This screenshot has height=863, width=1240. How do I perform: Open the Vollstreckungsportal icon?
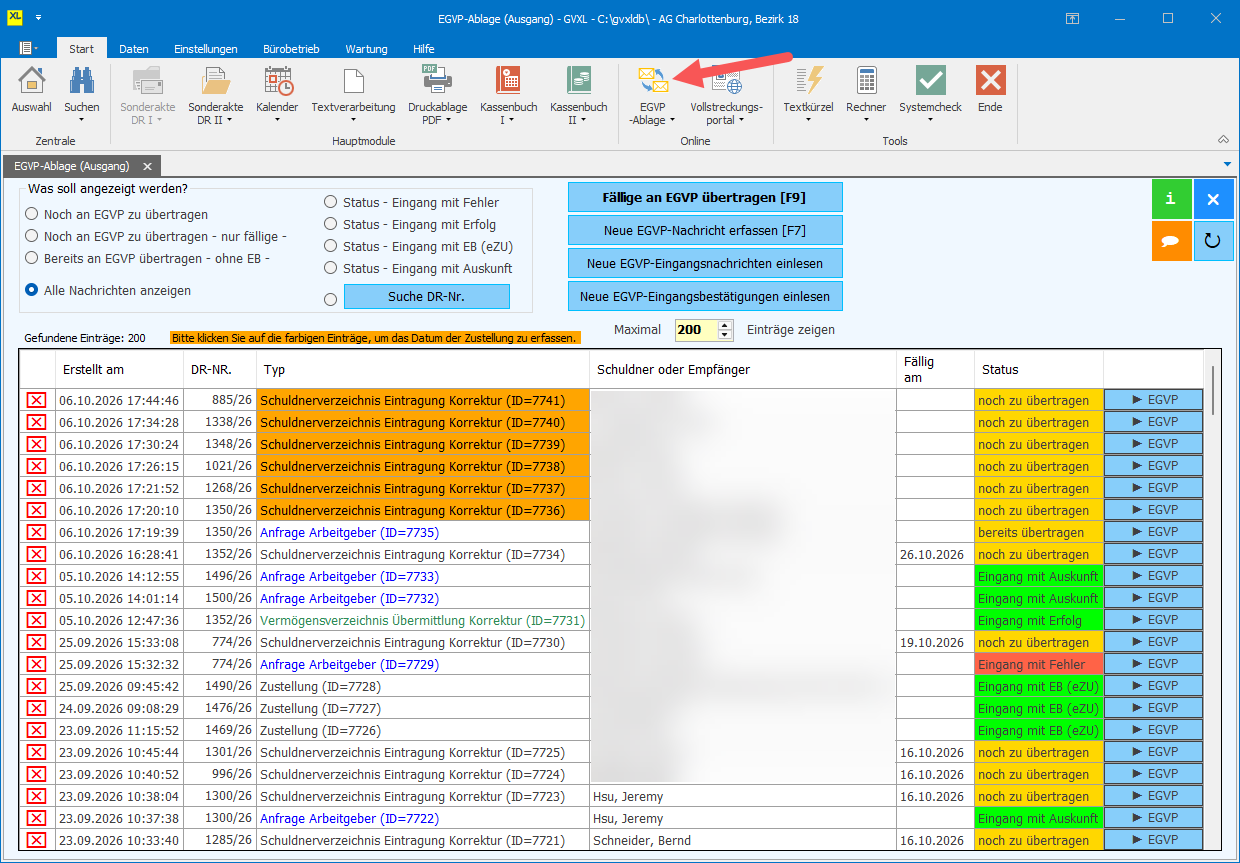pyautogui.click(x=726, y=81)
